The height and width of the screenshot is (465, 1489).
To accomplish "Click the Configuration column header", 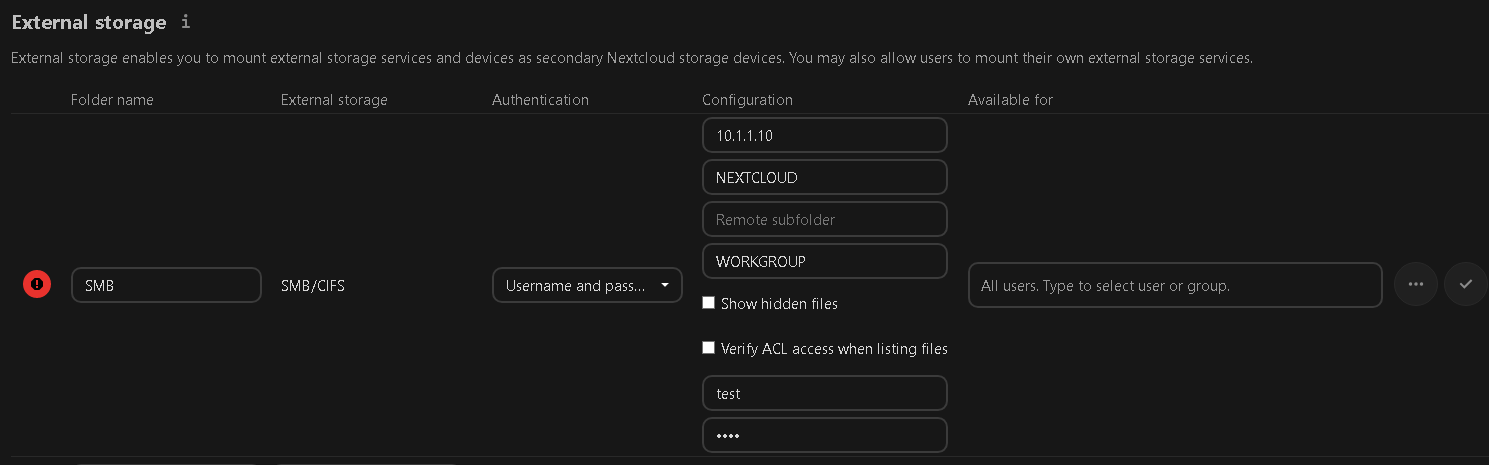I will (747, 100).
